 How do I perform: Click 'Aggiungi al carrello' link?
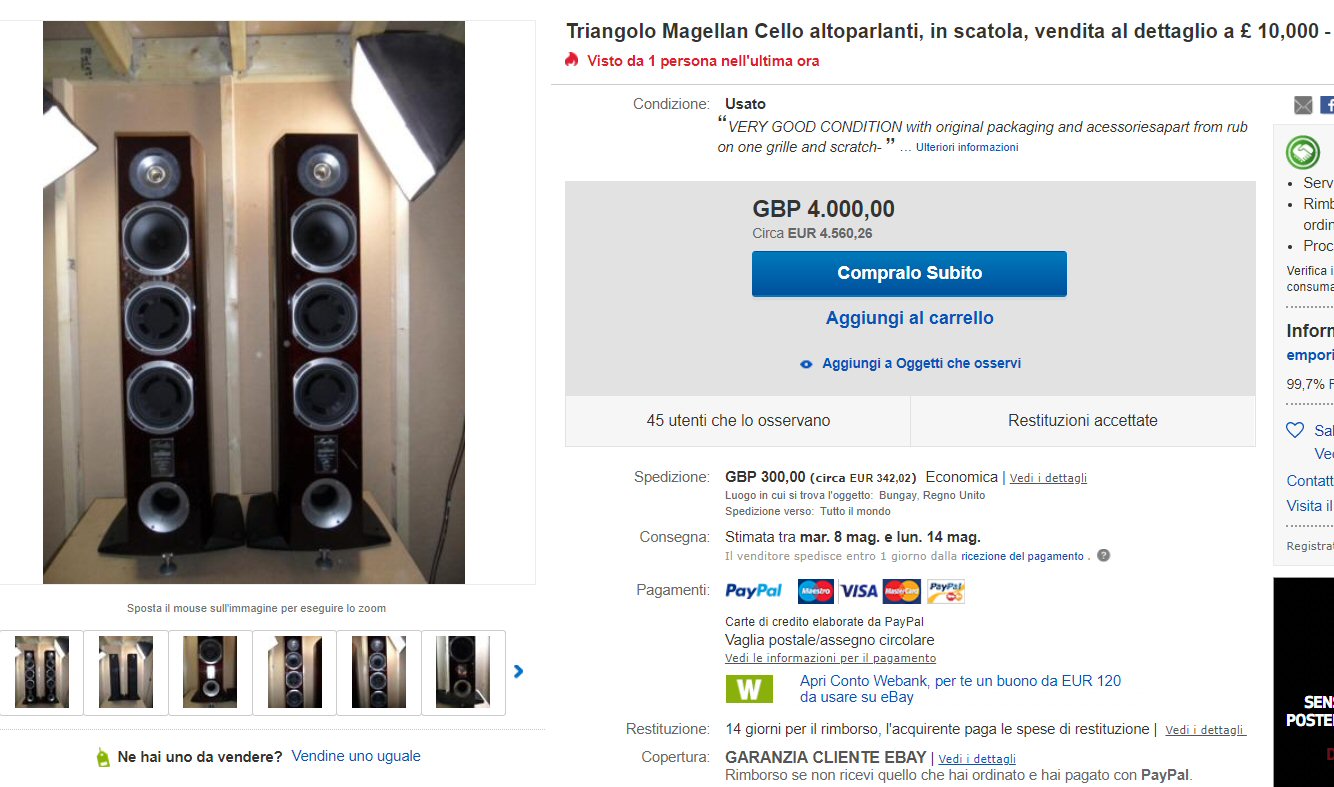909,318
